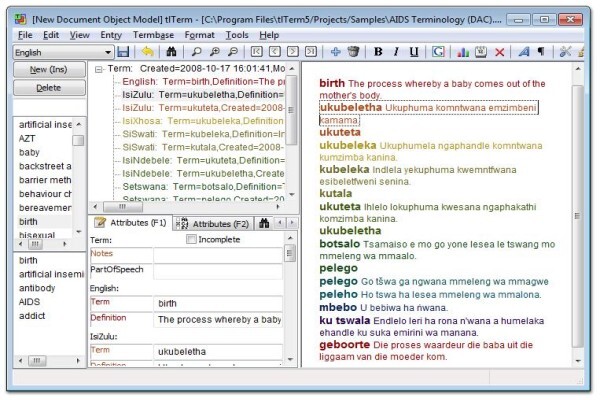Open the bar chart statistics icon
Viewport: 600px width, 400px height.
pos(463,52)
